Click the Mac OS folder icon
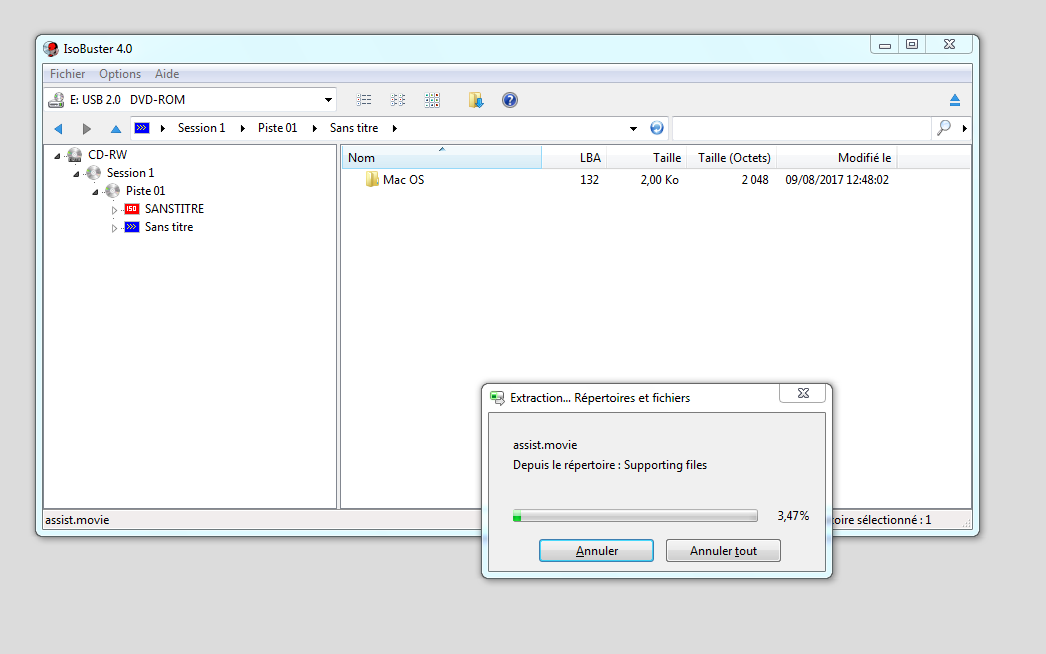The height and width of the screenshot is (654, 1046). (372, 180)
